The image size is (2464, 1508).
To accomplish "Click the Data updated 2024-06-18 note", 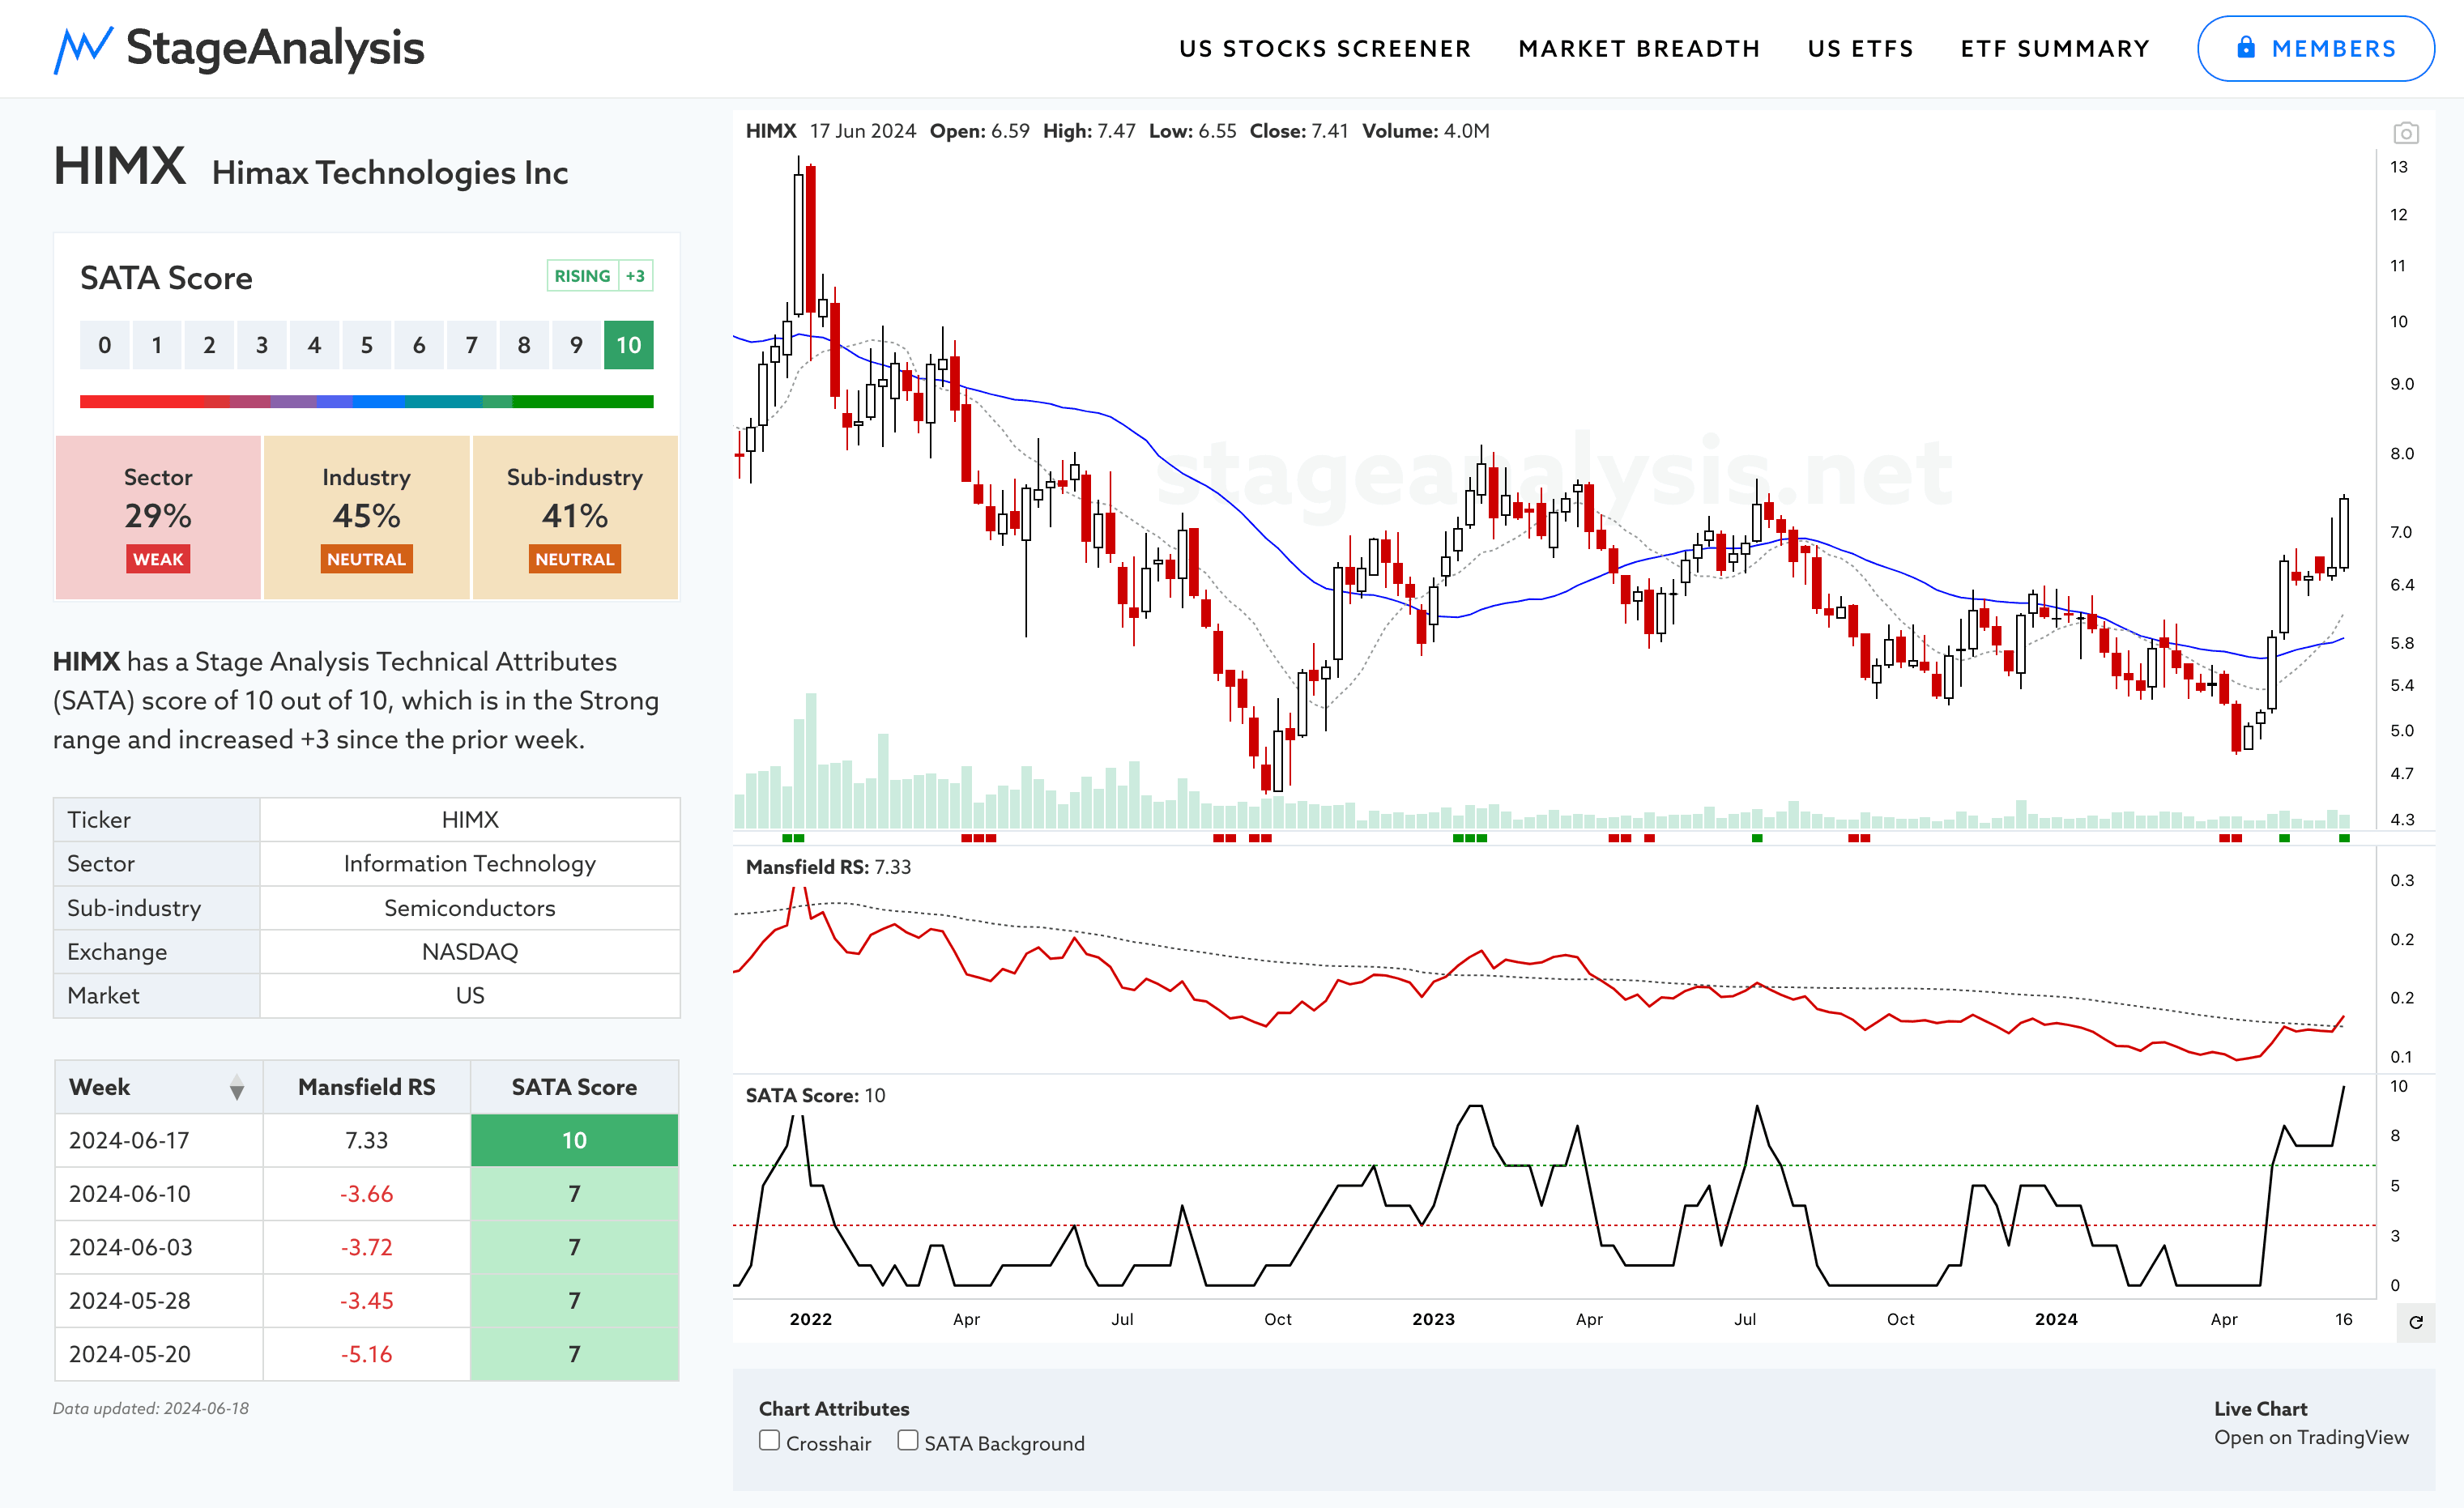I will tap(151, 1408).
